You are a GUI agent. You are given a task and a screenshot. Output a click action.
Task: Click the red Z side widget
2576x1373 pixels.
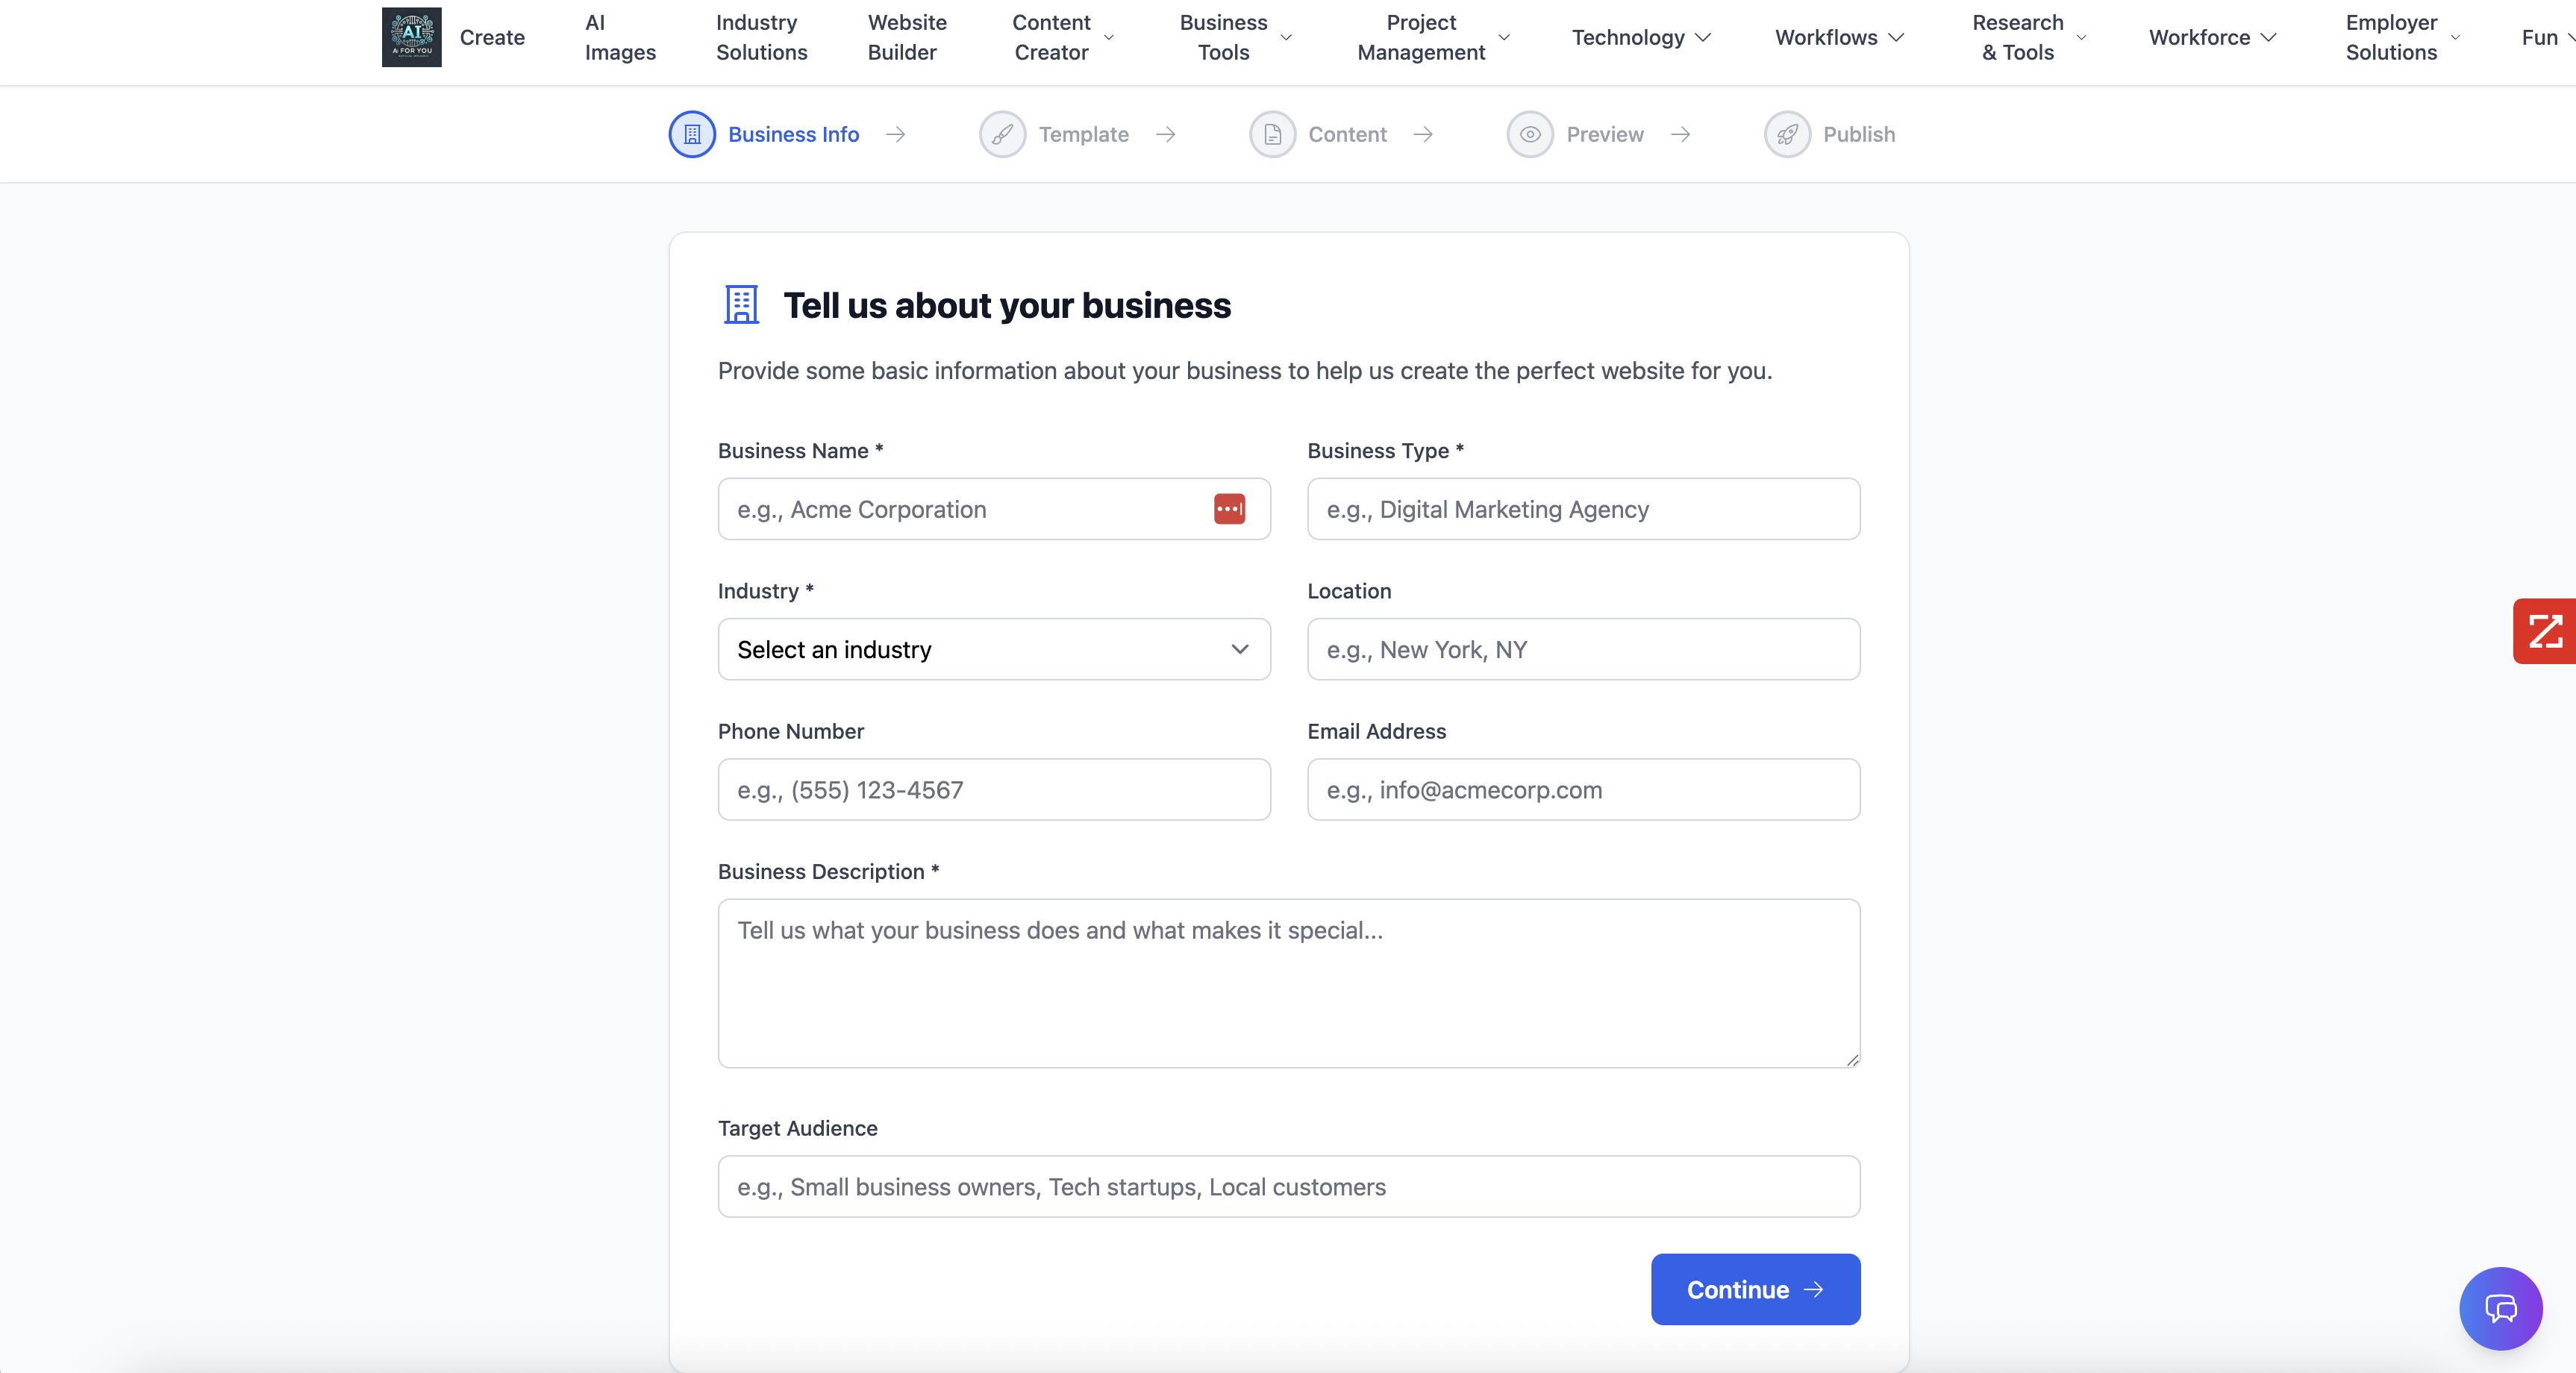(x=2544, y=631)
